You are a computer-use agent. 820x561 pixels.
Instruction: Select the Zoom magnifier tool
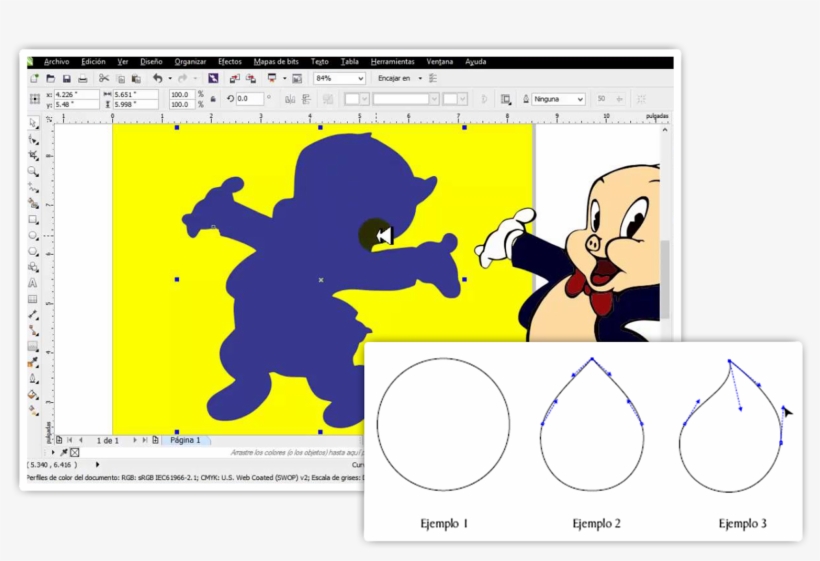33,171
